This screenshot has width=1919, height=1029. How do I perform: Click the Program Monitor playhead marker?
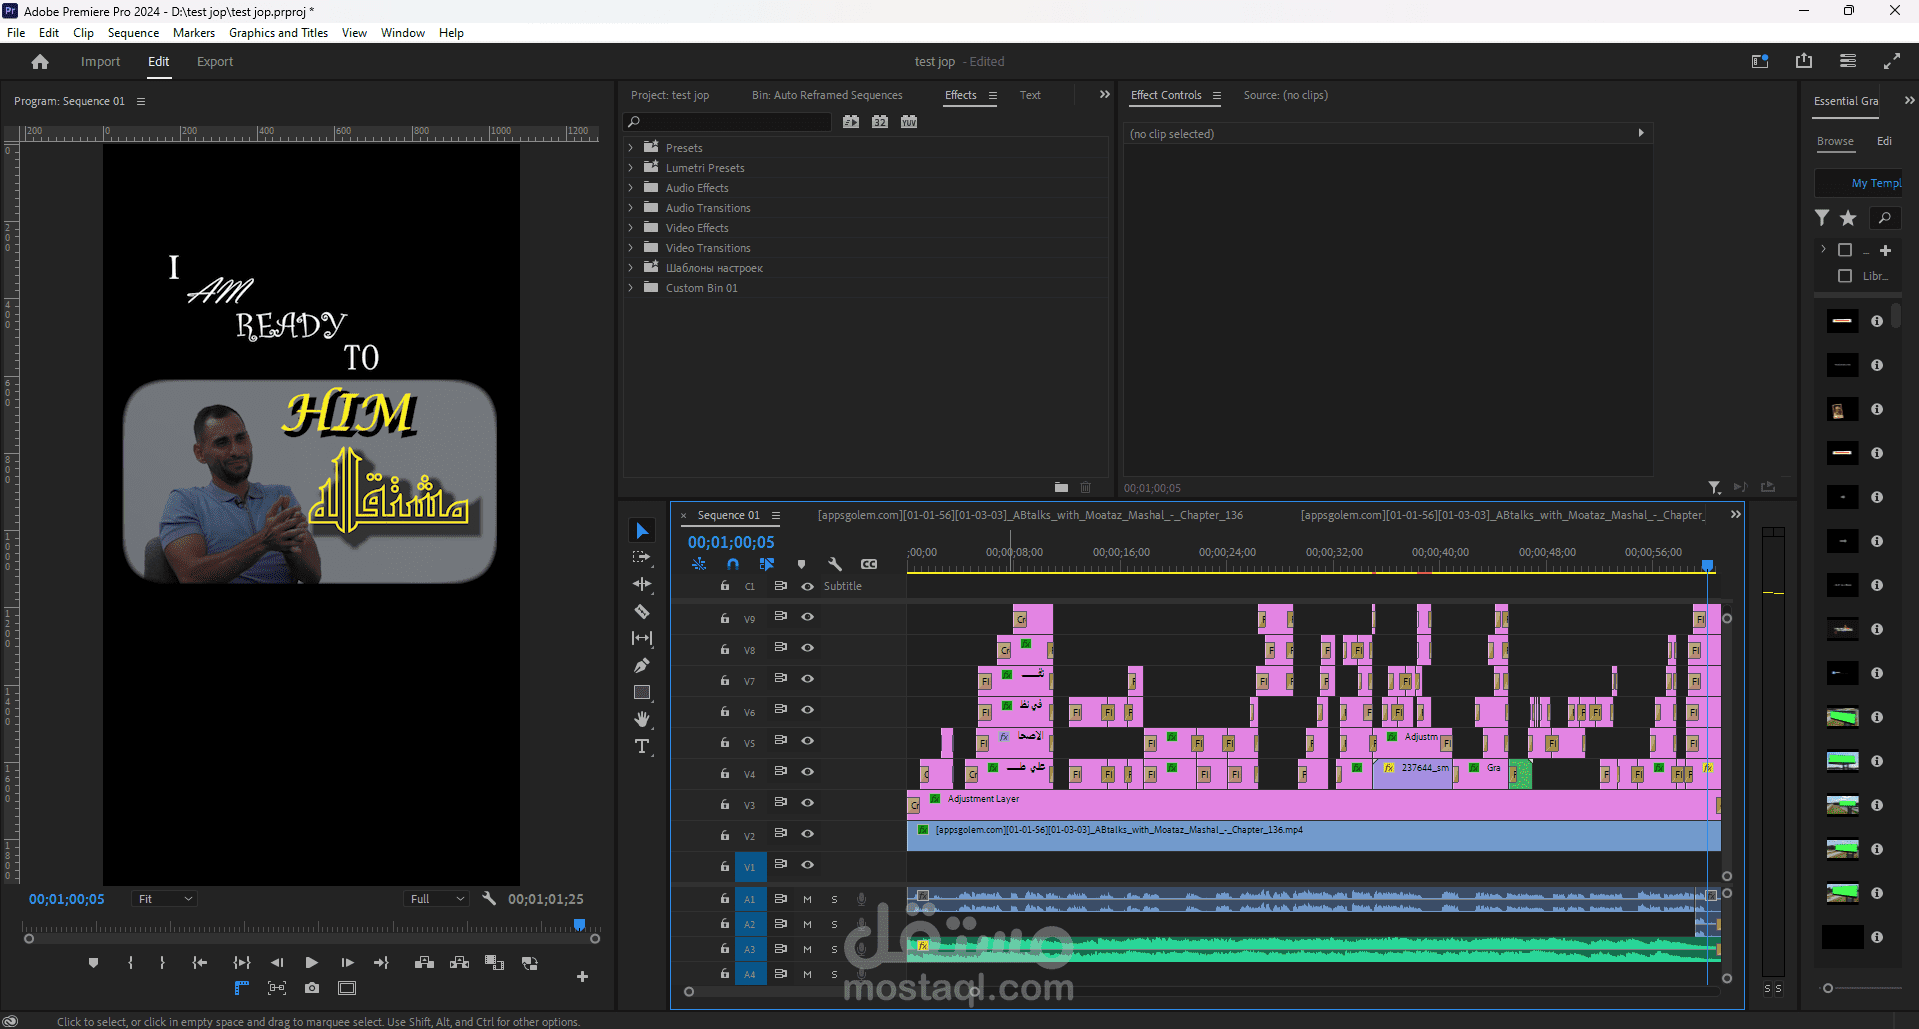point(579,925)
